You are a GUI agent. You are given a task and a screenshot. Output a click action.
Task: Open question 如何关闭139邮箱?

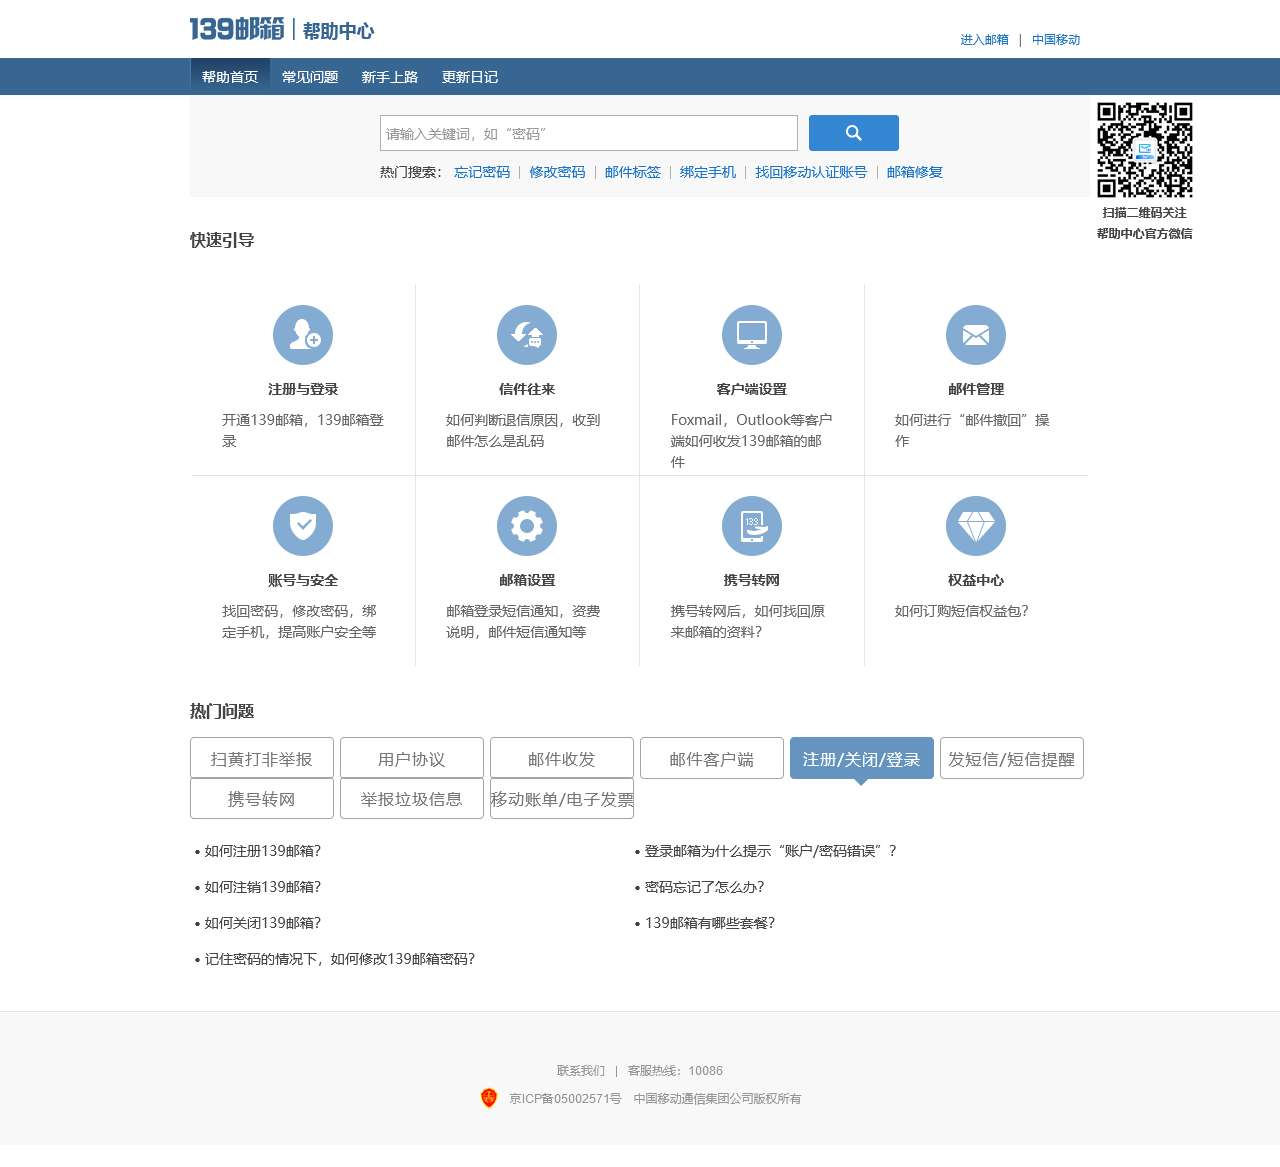263,923
